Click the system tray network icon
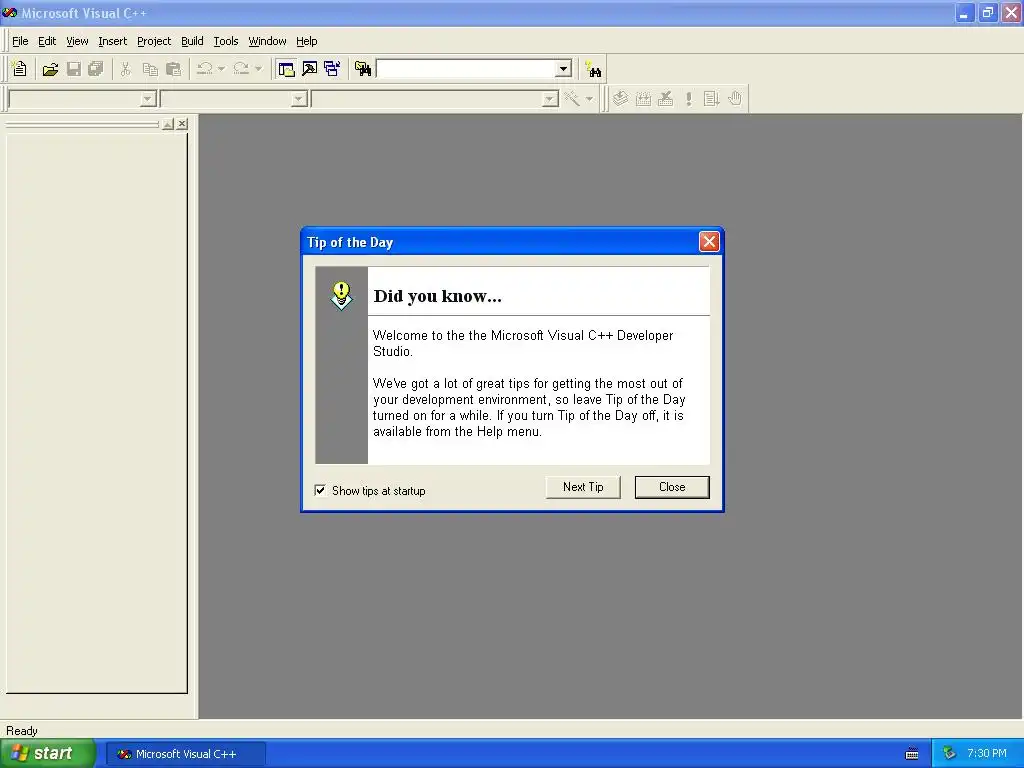The width and height of the screenshot is (1024, 768). pos(949,754)
